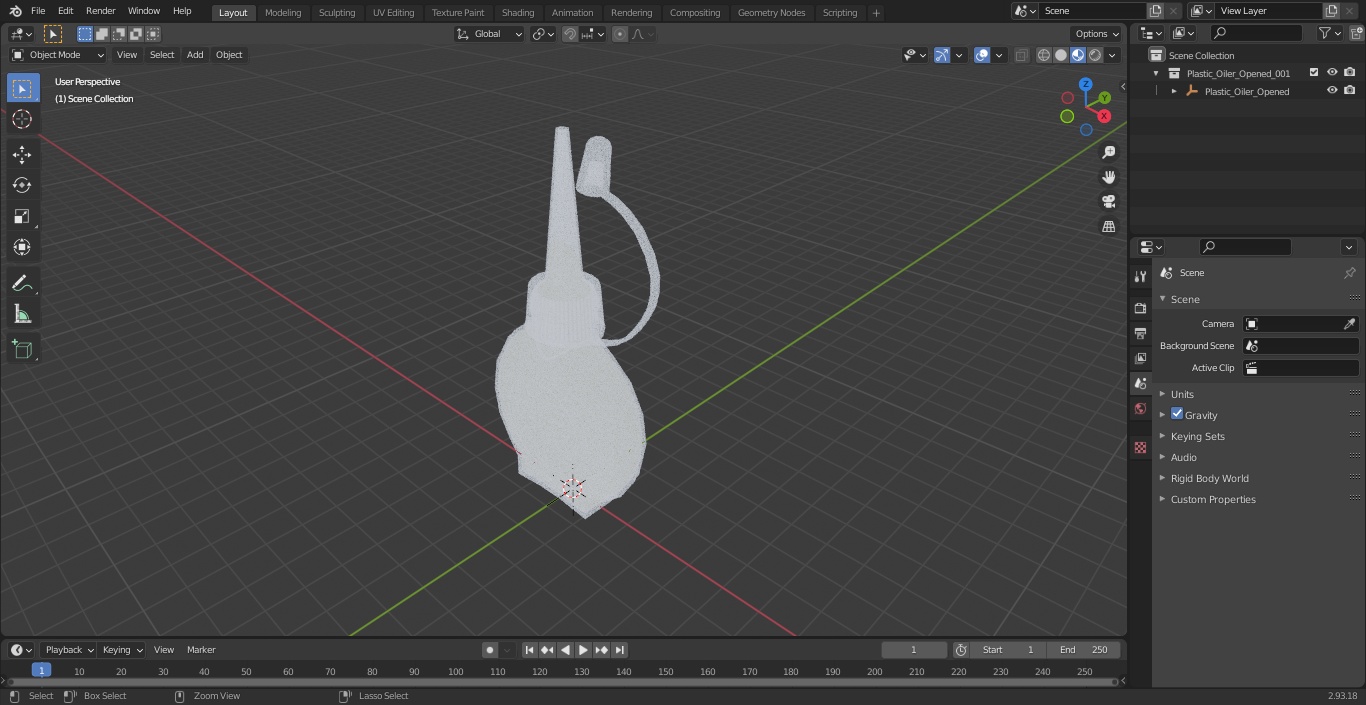Click the pin icon in the Scene properties header
Screen dimensions: 1366x705
(x=1349, y=273)
